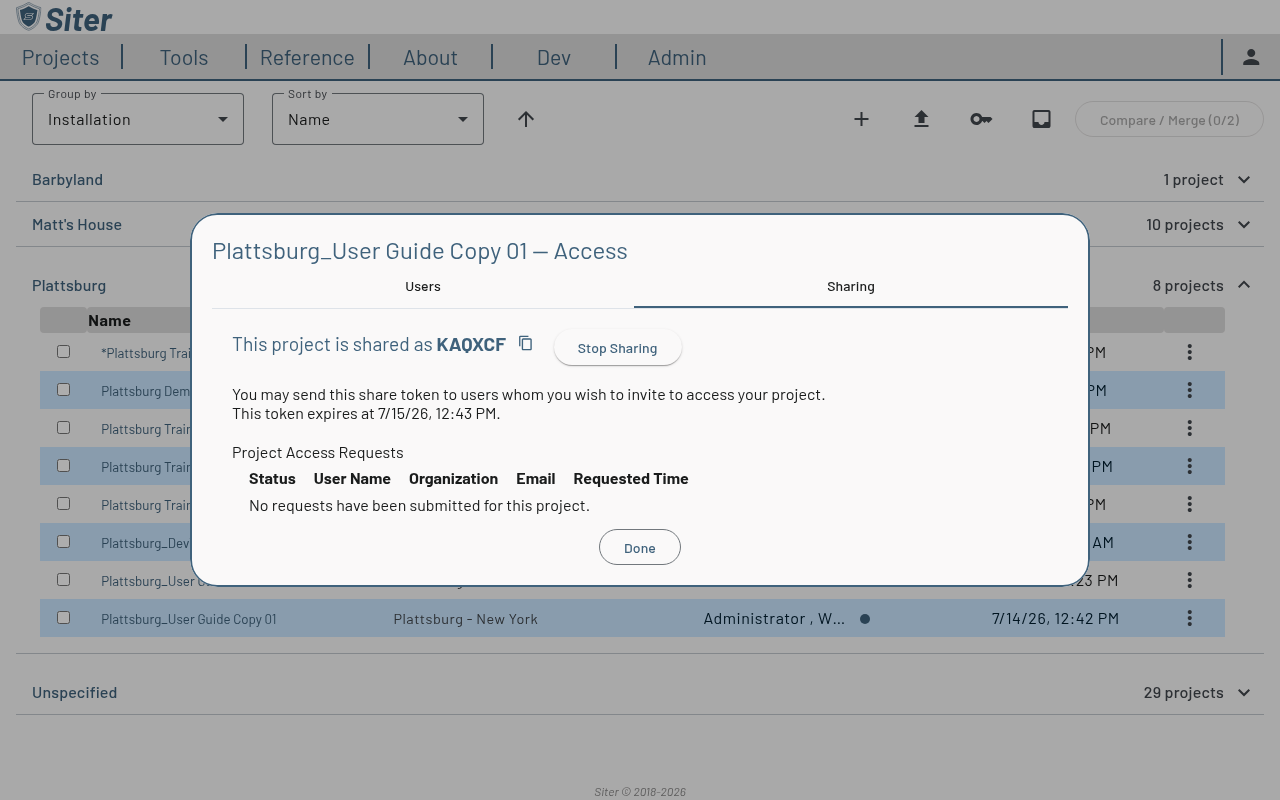Click the User Name column header
Screen dimensions: 1280x800
(x=352, y=479)
